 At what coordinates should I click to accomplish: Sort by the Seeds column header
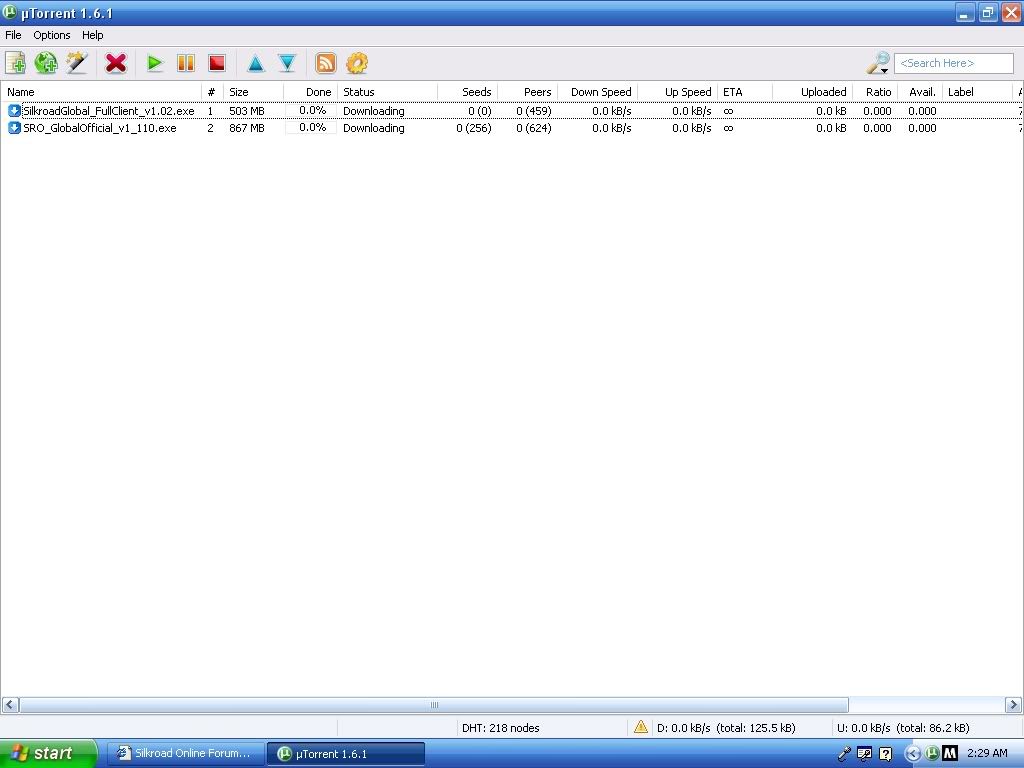click(468, 92)
